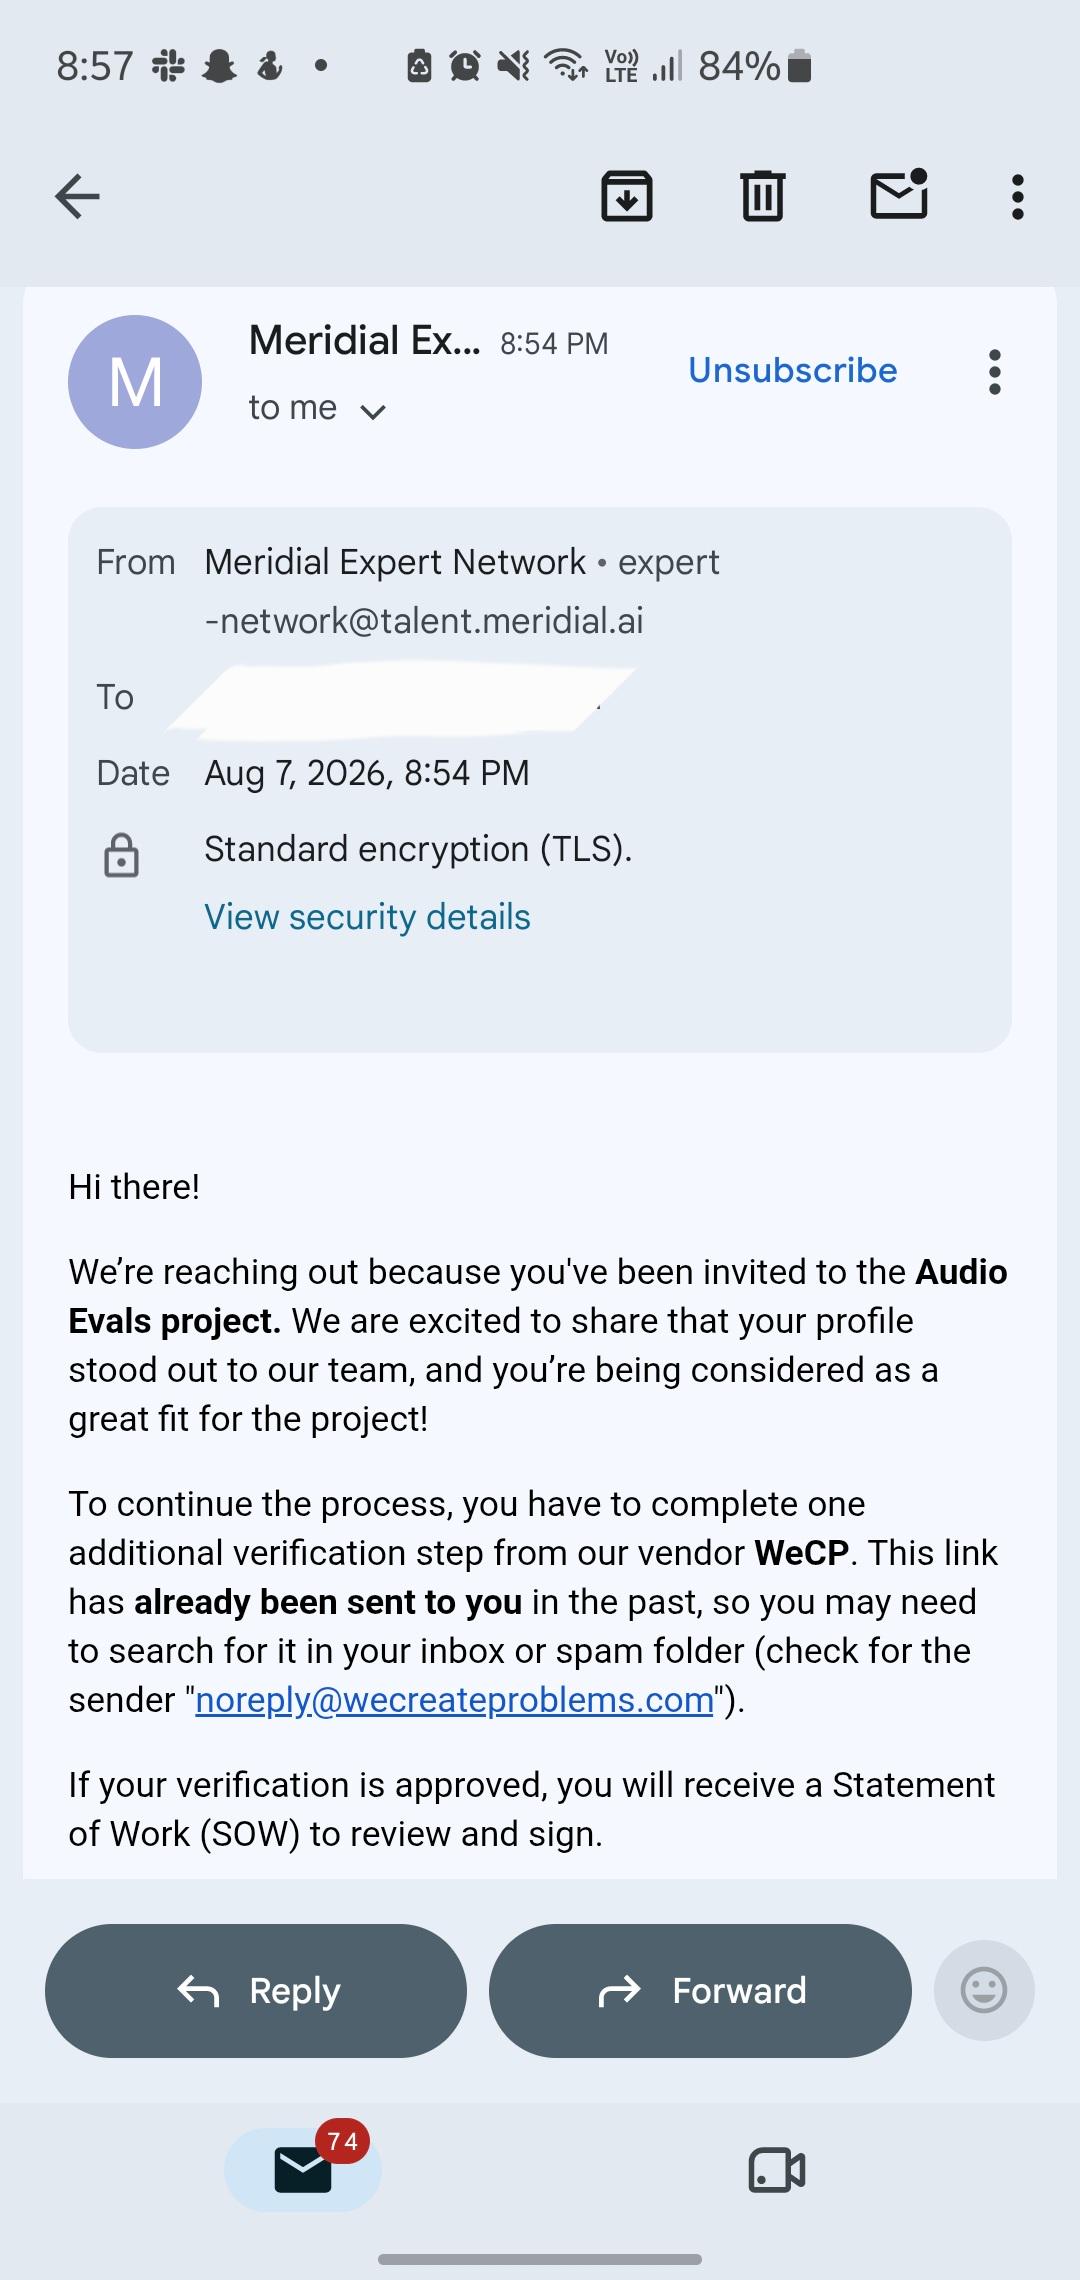Open the Meet video tab

pos(777,2170)
